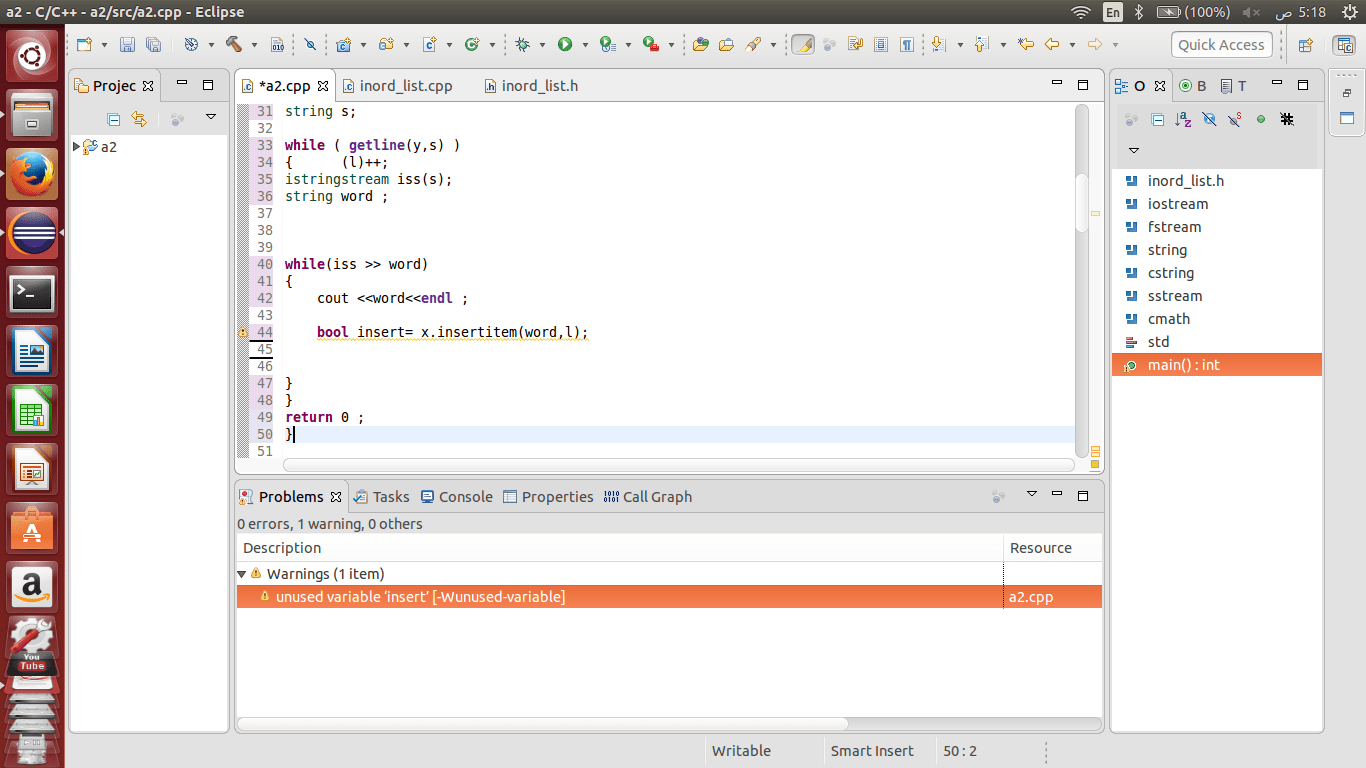Toggle Show Whitespace Characters pilcrow button
The height and width of the screenshot is (768, 1366).
[x=906, y=44]
